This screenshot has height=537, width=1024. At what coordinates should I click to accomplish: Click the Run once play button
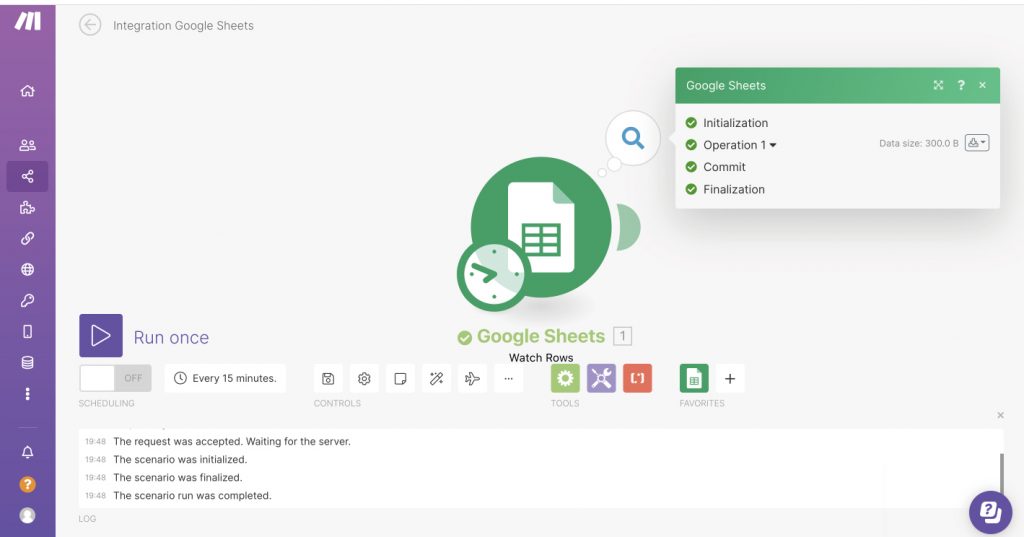coord(101,335)
